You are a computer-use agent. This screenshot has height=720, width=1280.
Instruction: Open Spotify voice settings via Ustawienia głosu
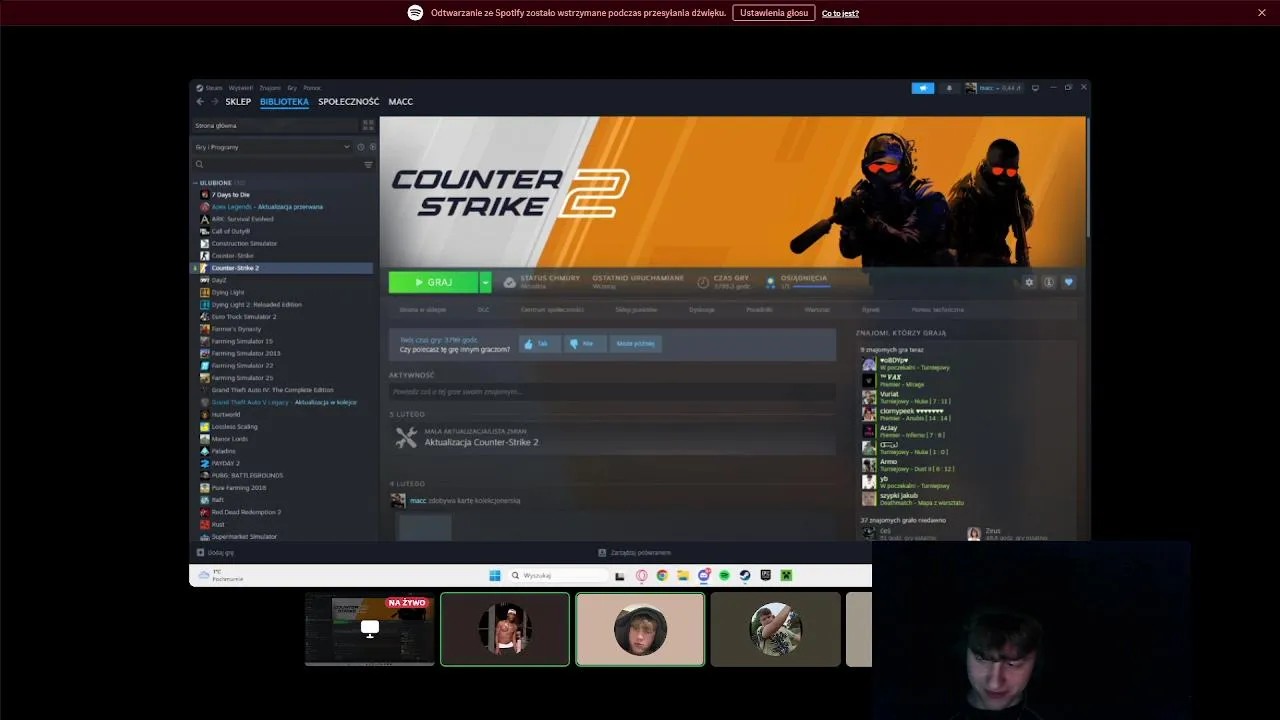tap(773, 13)
